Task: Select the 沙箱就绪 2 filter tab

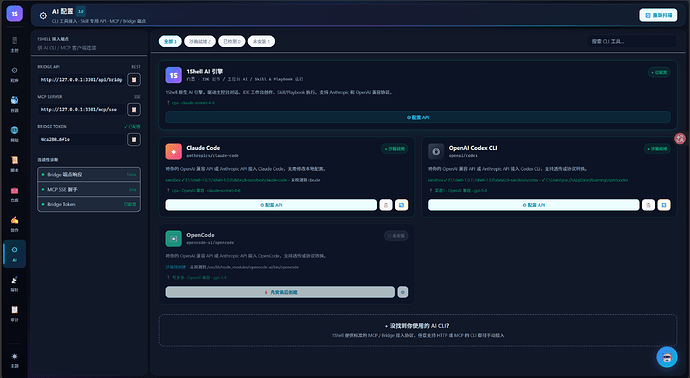Action: click(x=200, y=41)
